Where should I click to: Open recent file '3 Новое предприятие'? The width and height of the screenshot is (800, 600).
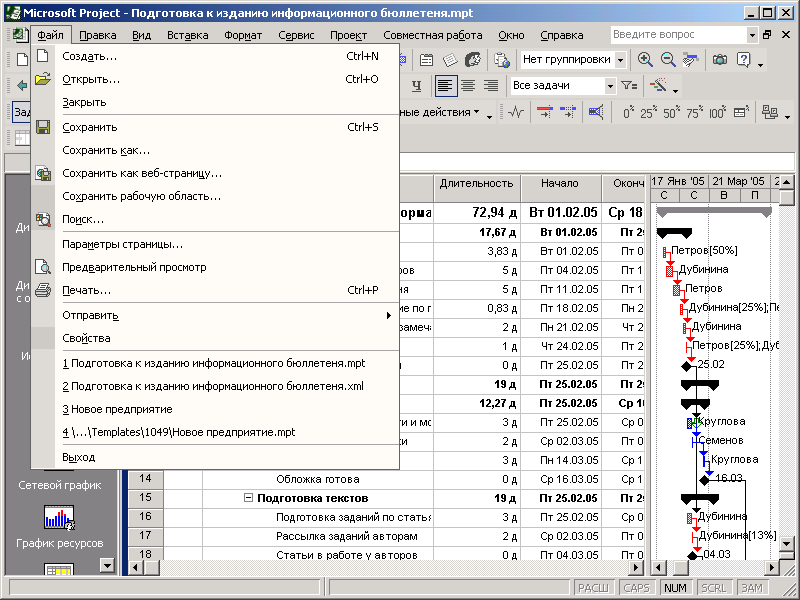(x=215, y=409)
